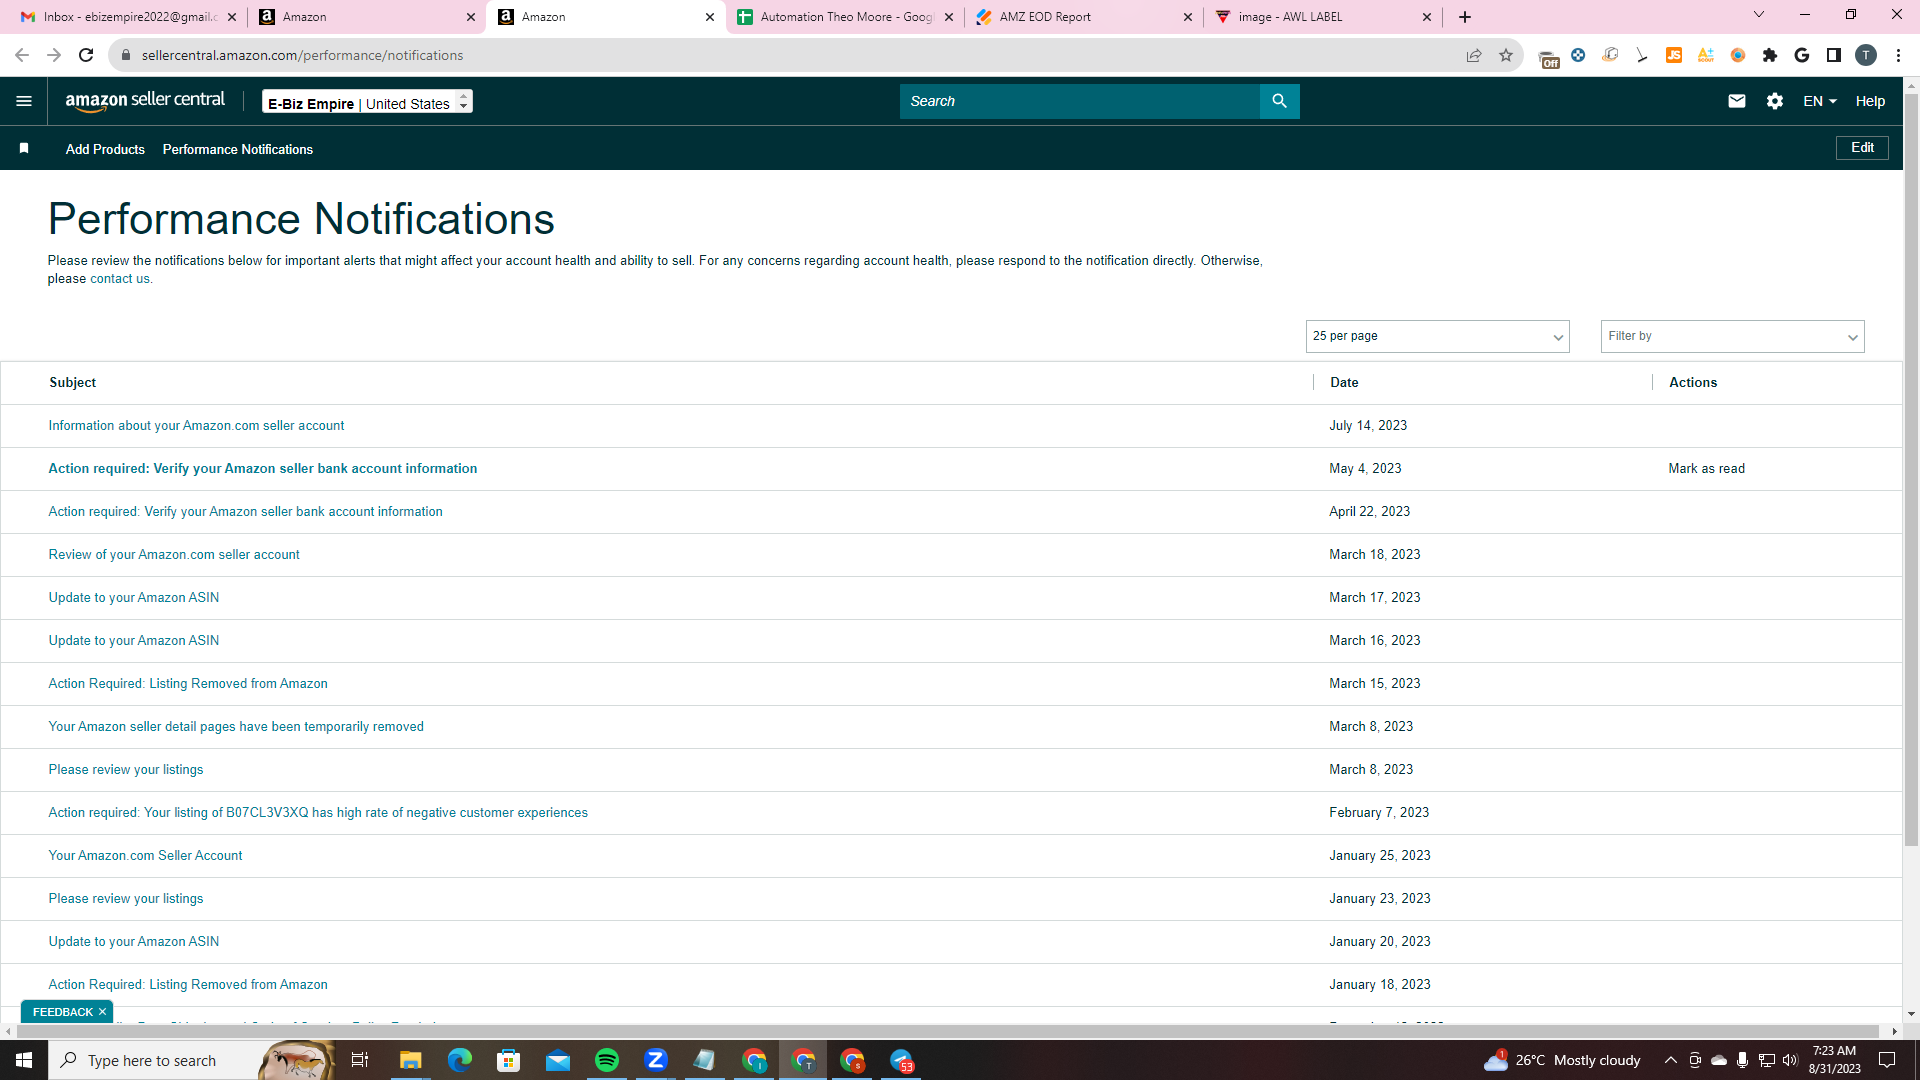Click the Date column header
The height and width of the screenshot is (1080, 1920).
pos(1344,382)
